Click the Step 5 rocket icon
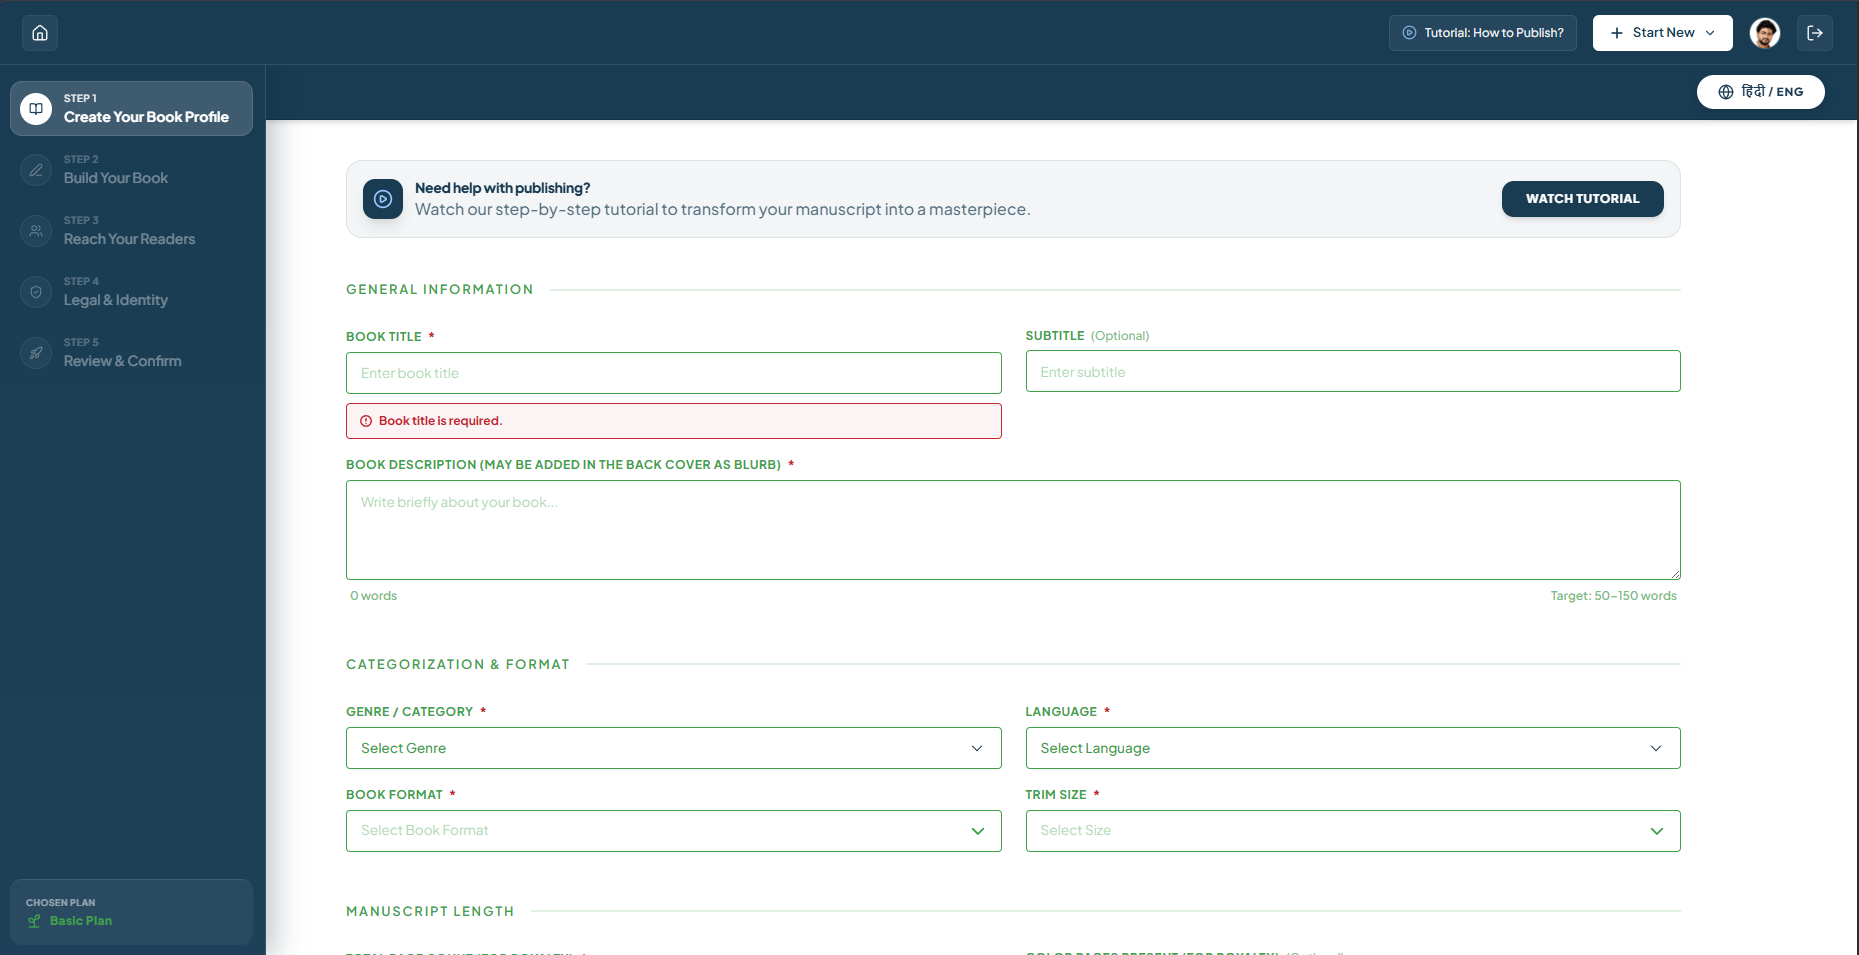Viewport: 1859px width, 955px height. coord(36,353)
